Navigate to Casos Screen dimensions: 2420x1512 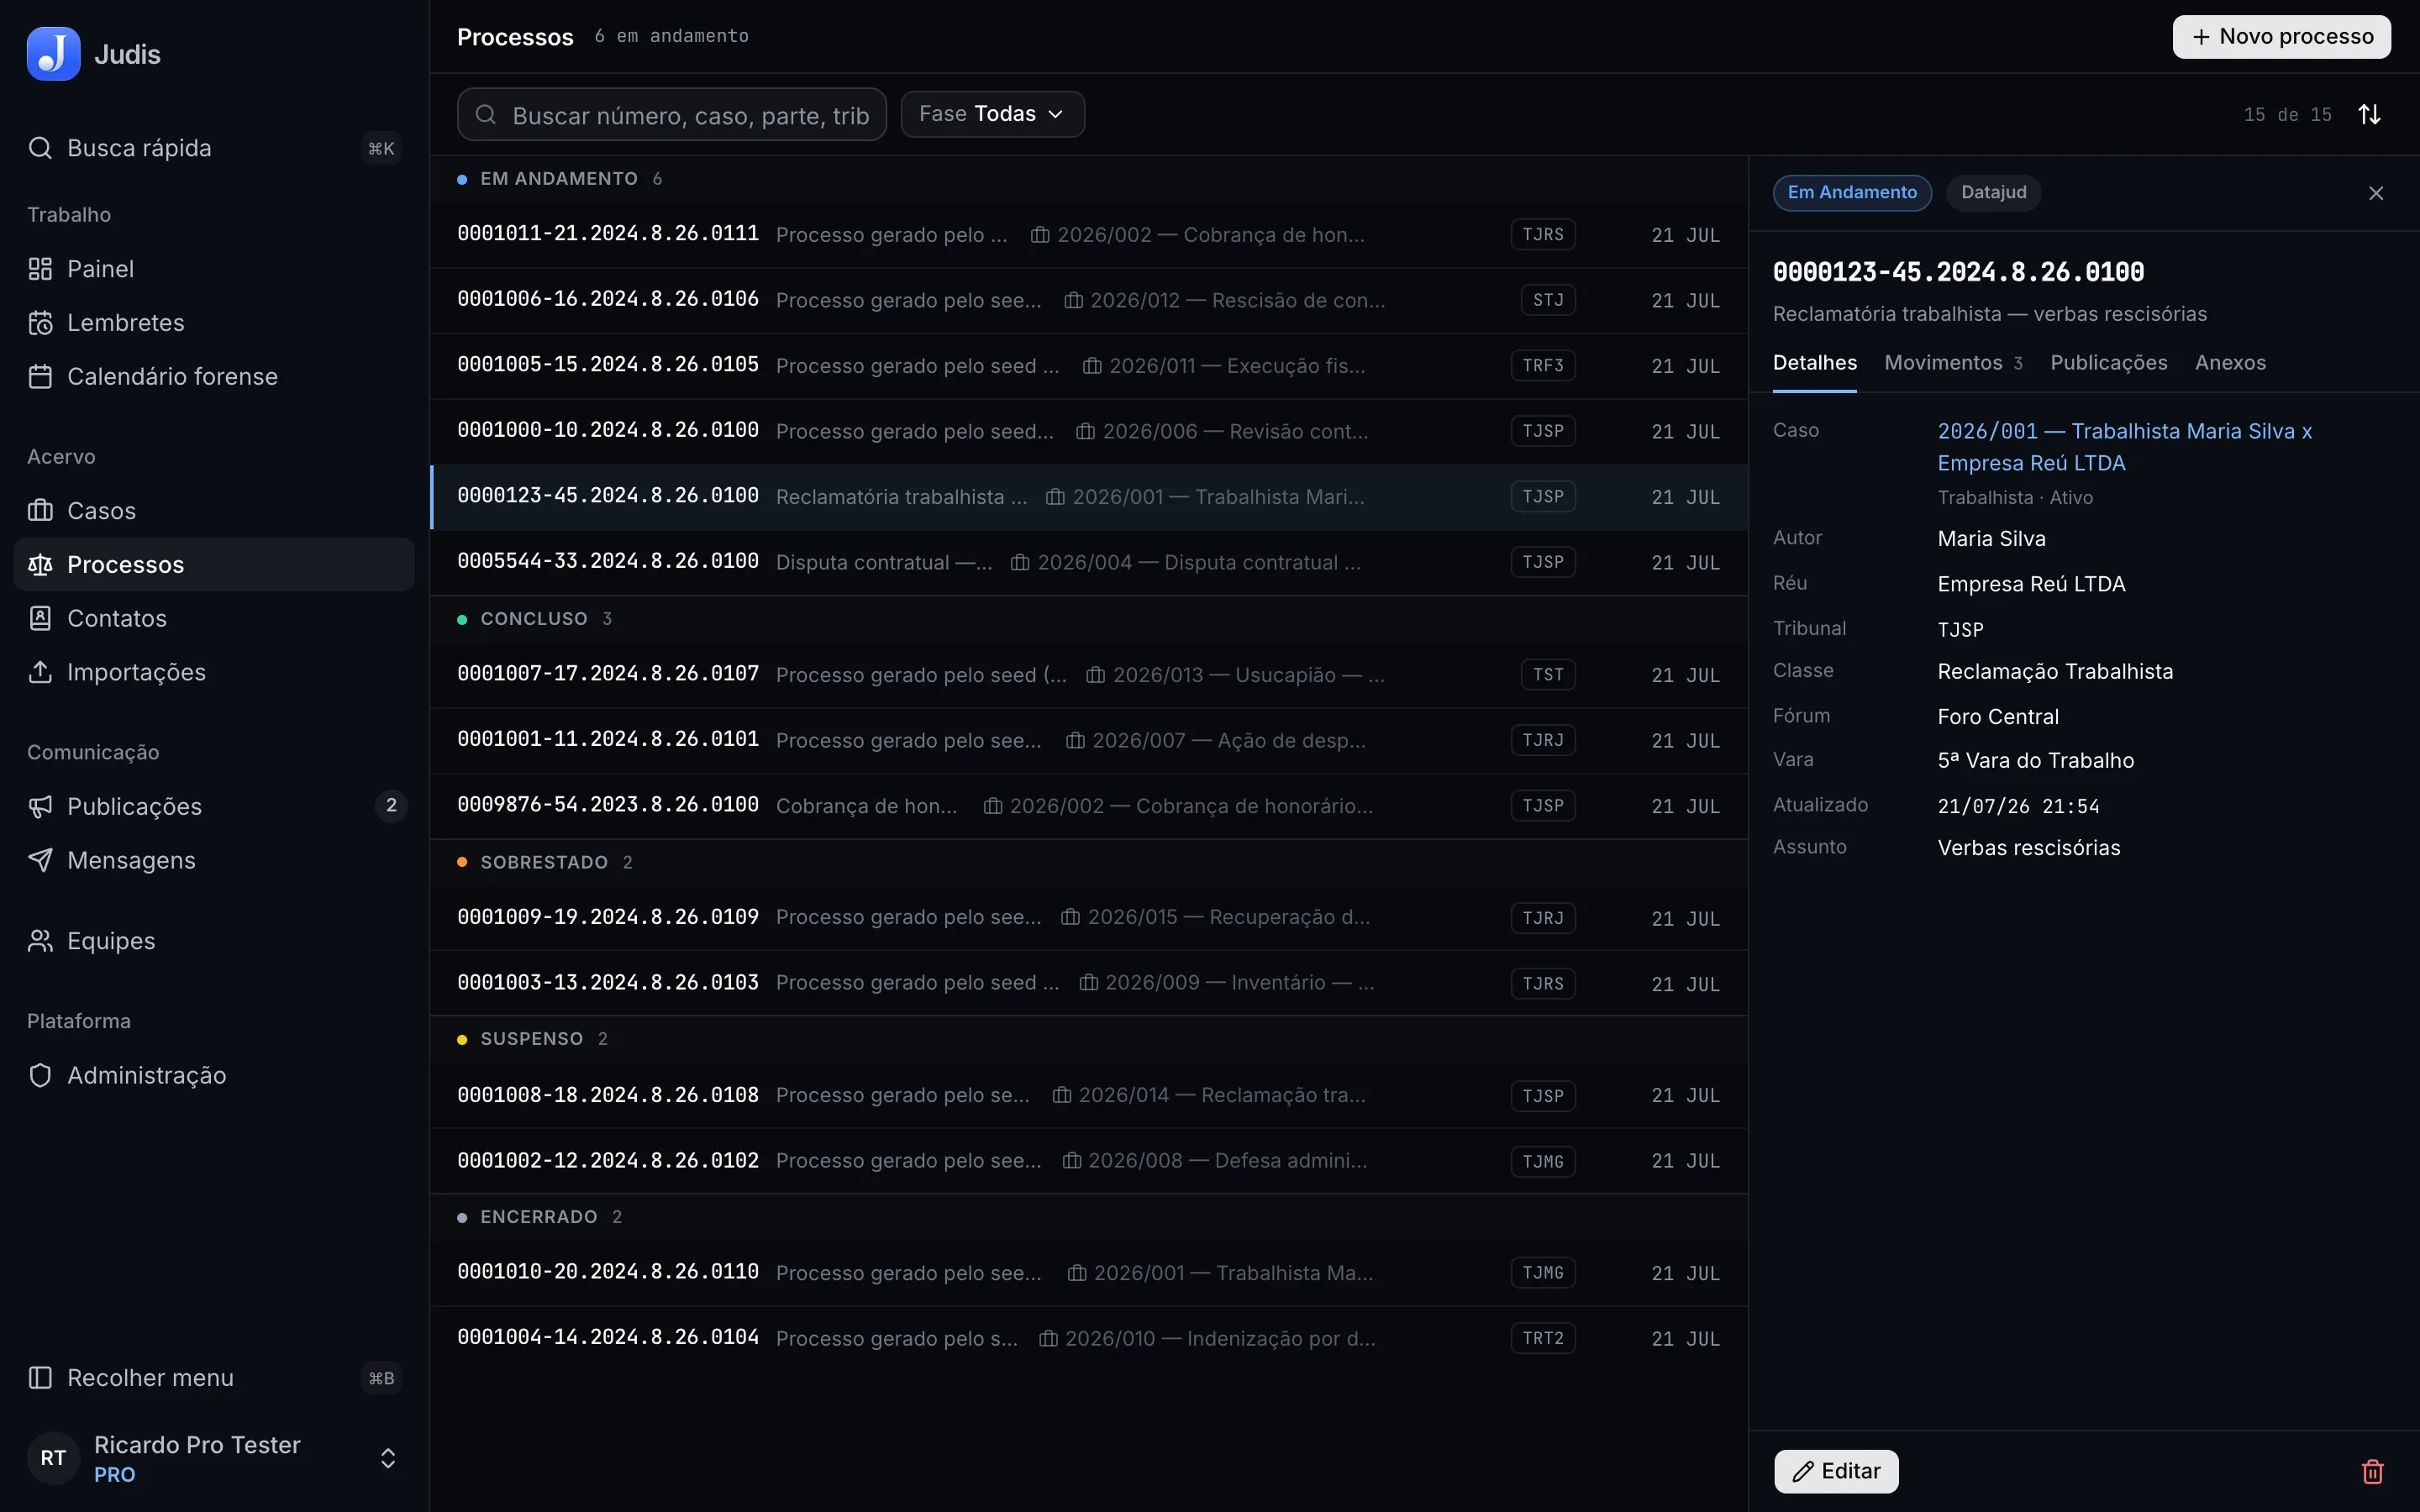(214, 511)
